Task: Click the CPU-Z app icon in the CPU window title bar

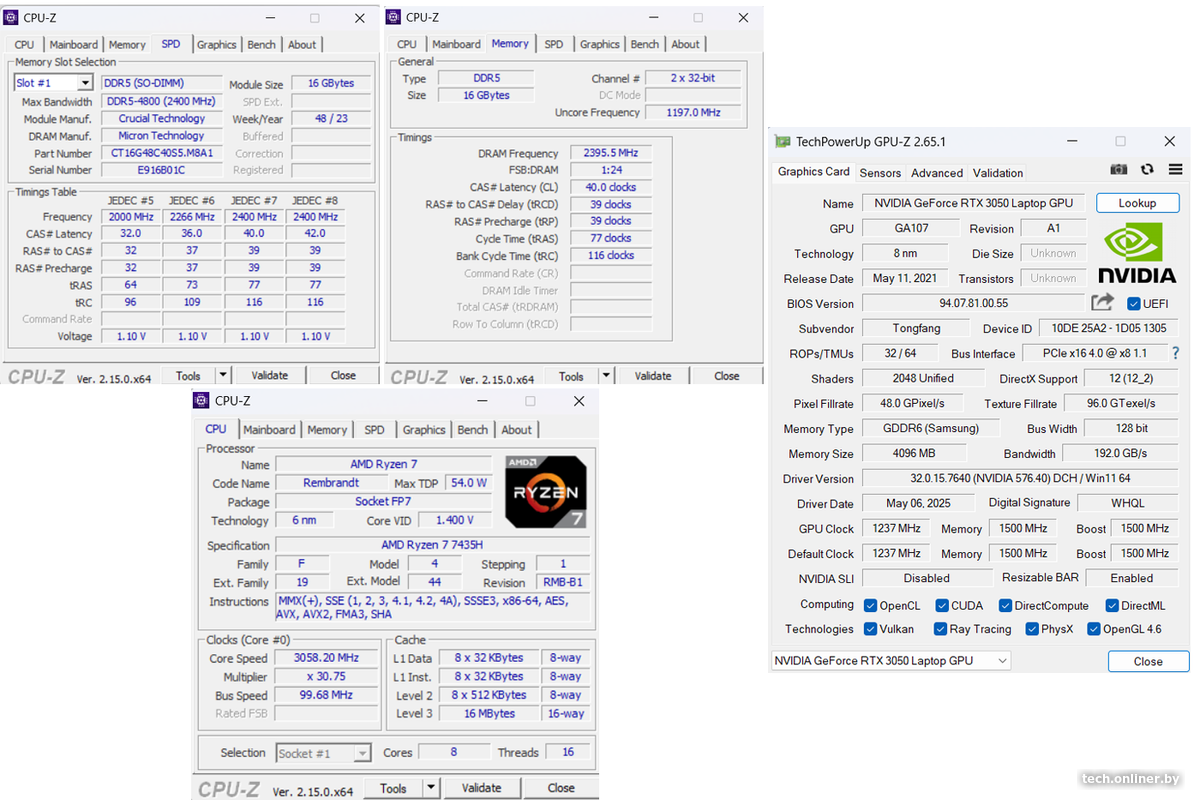Action: [202, 400]
